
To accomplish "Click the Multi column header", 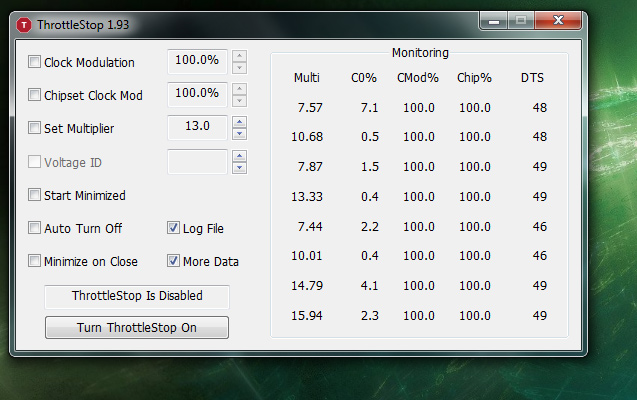I will click(307, 78).
